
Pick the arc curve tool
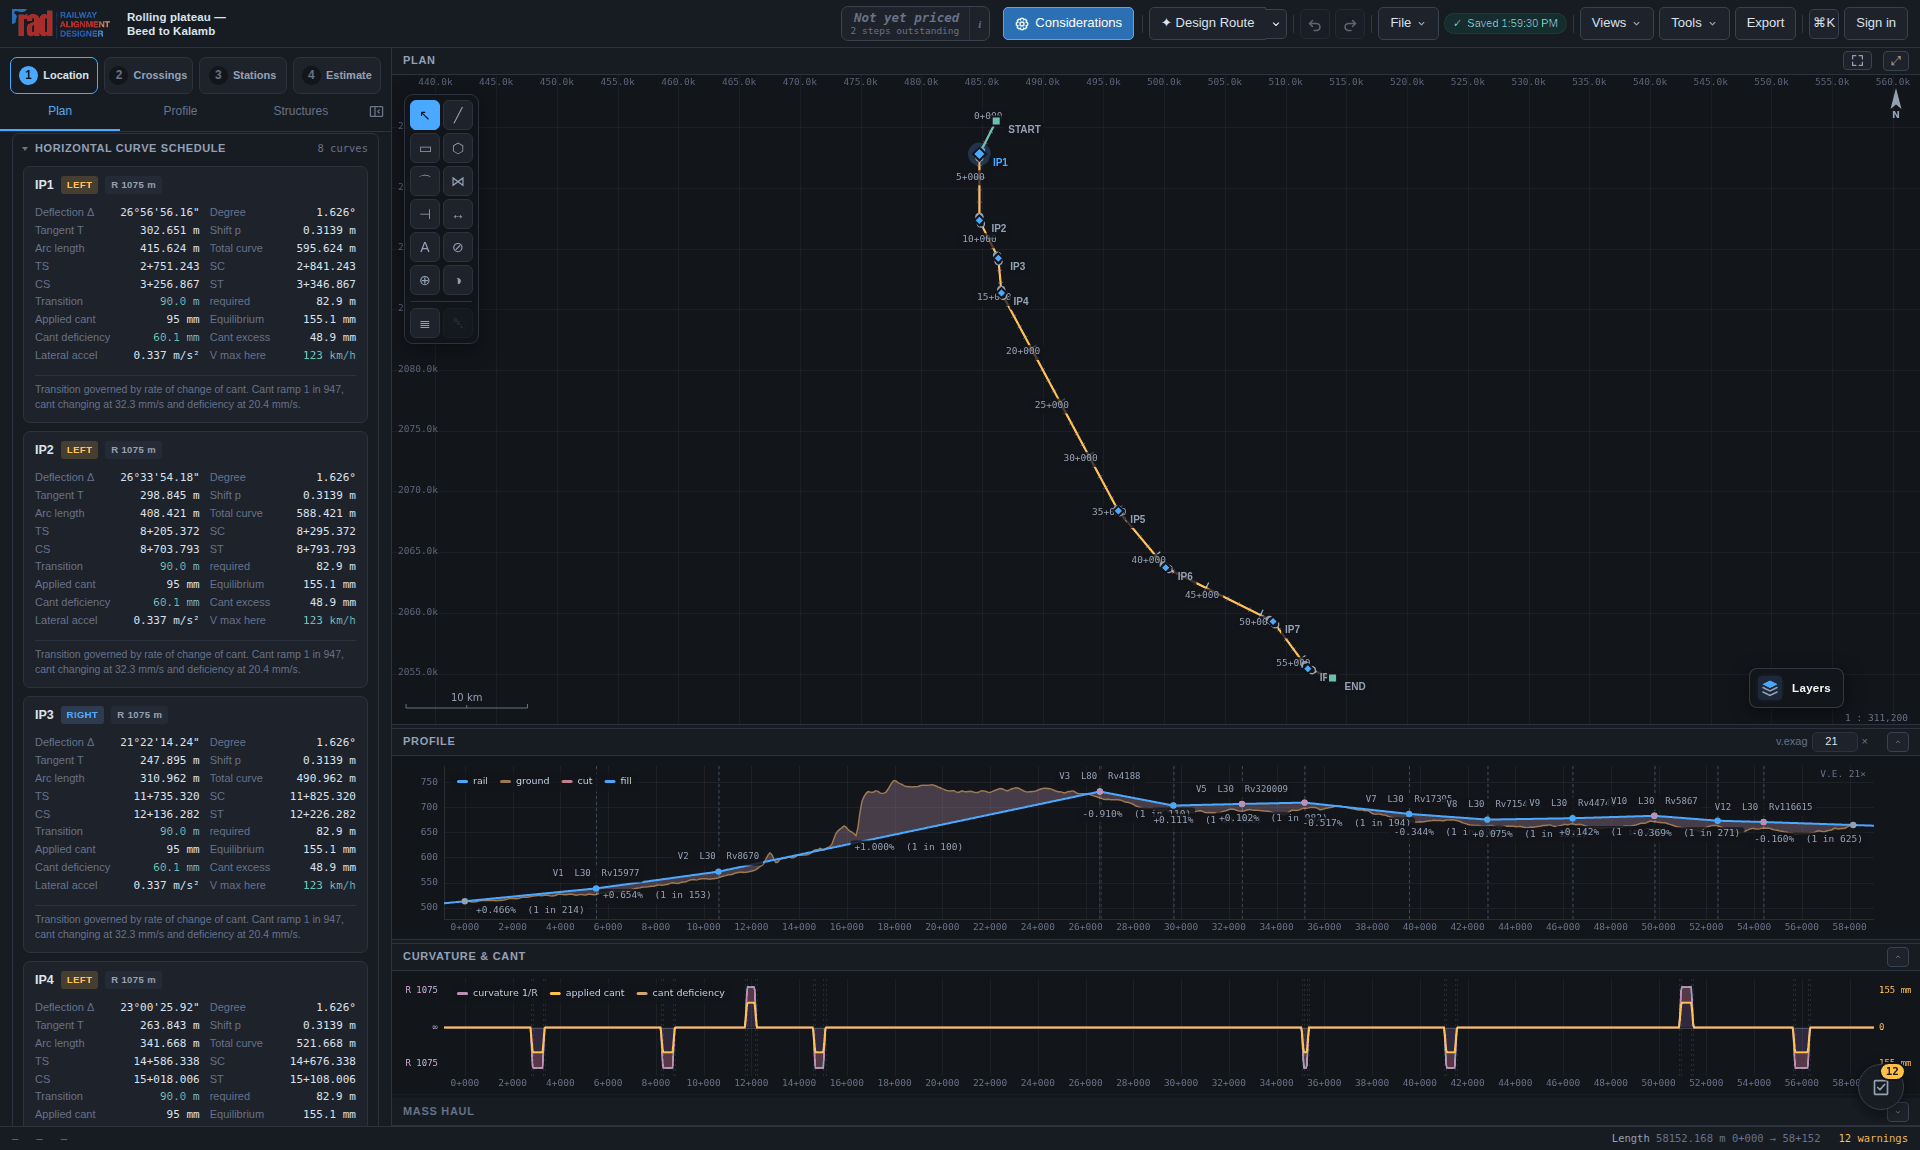tap(425, 181)
